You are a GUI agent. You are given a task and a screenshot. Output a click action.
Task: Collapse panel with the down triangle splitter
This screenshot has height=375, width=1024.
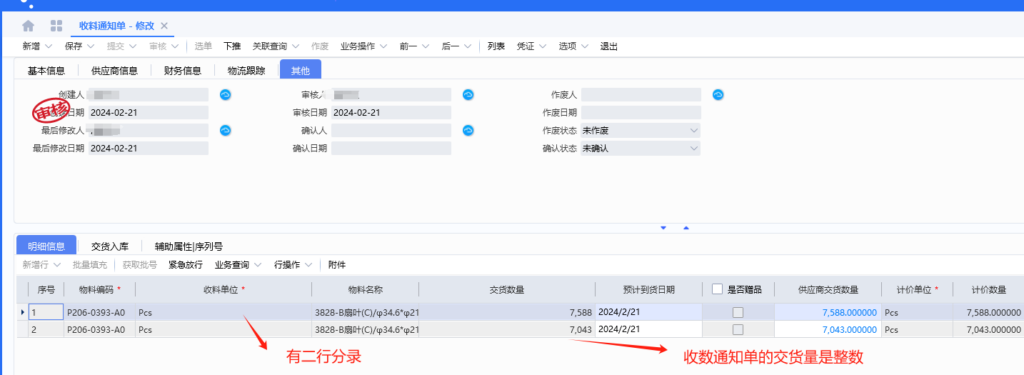pyautogui.click(x=664, y=228)
